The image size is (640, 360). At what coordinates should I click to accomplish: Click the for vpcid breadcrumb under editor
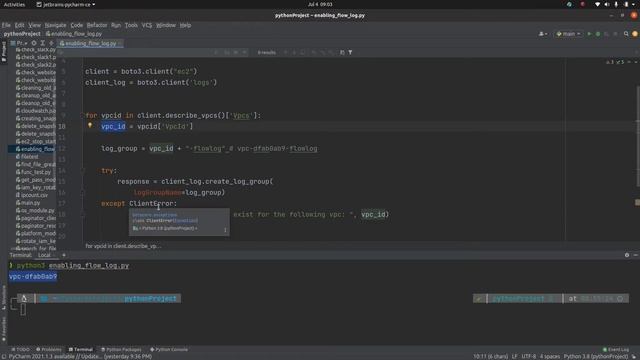click(x=123, y=246)
